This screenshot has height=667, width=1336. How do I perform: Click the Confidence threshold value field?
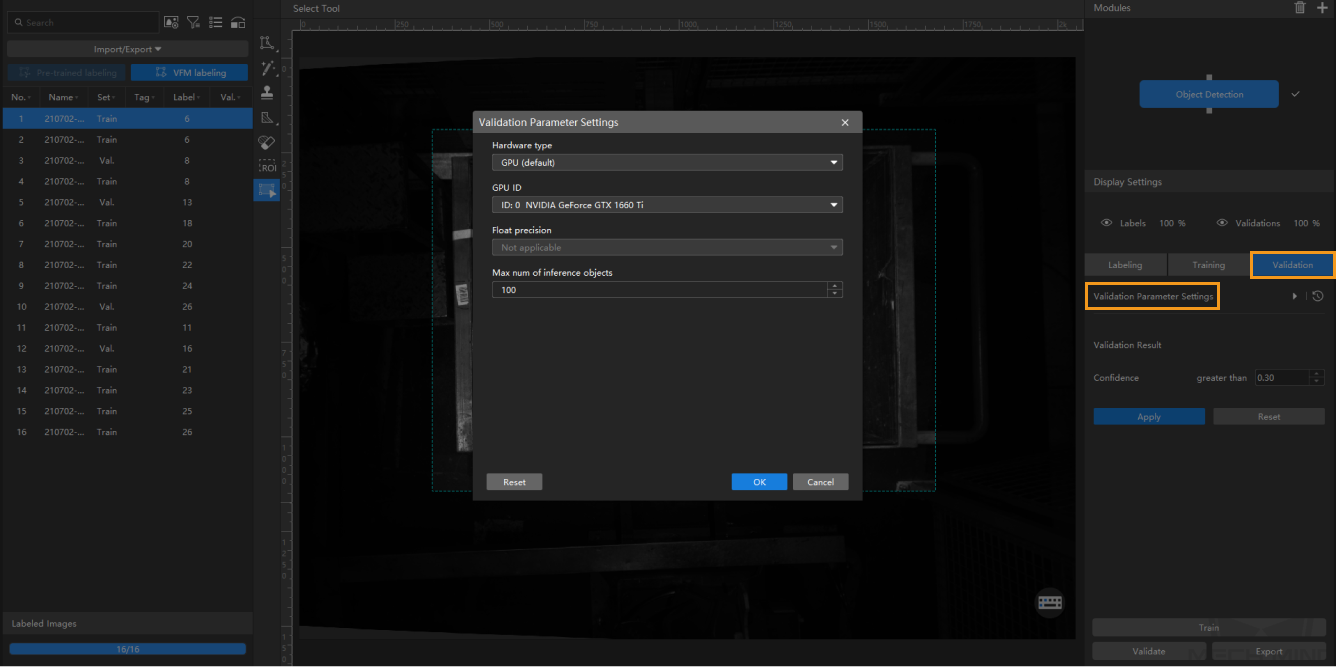(x=1281, y=378)
